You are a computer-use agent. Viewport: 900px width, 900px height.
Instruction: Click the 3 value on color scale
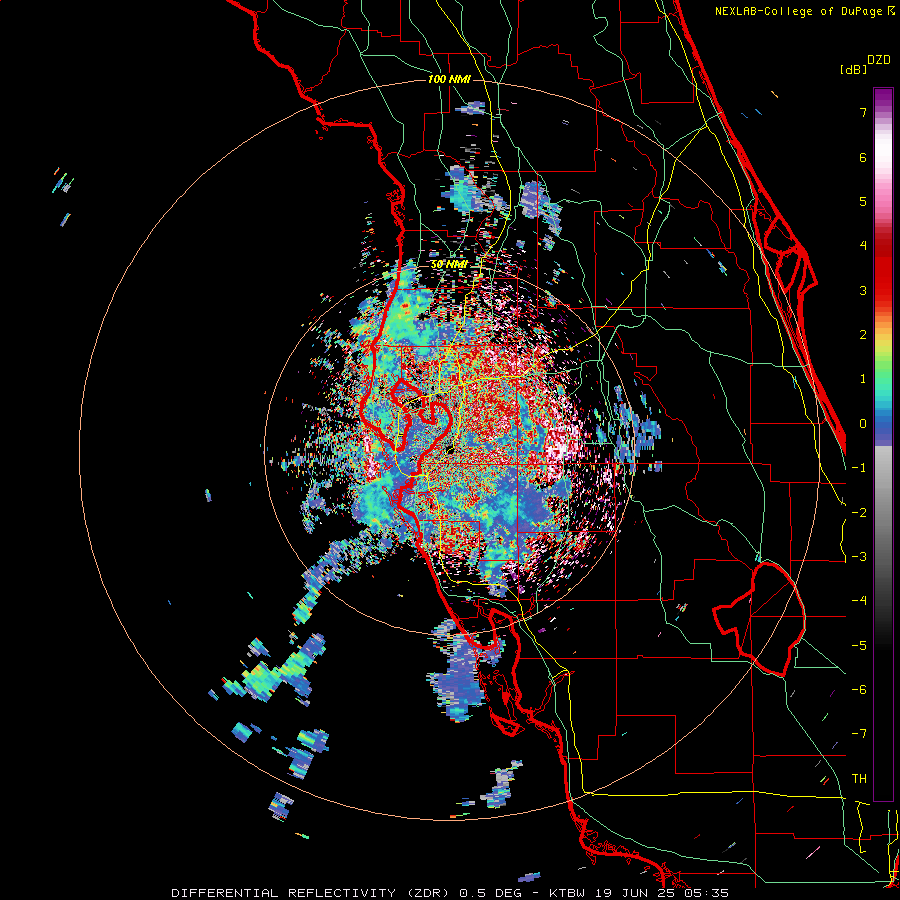863,290
